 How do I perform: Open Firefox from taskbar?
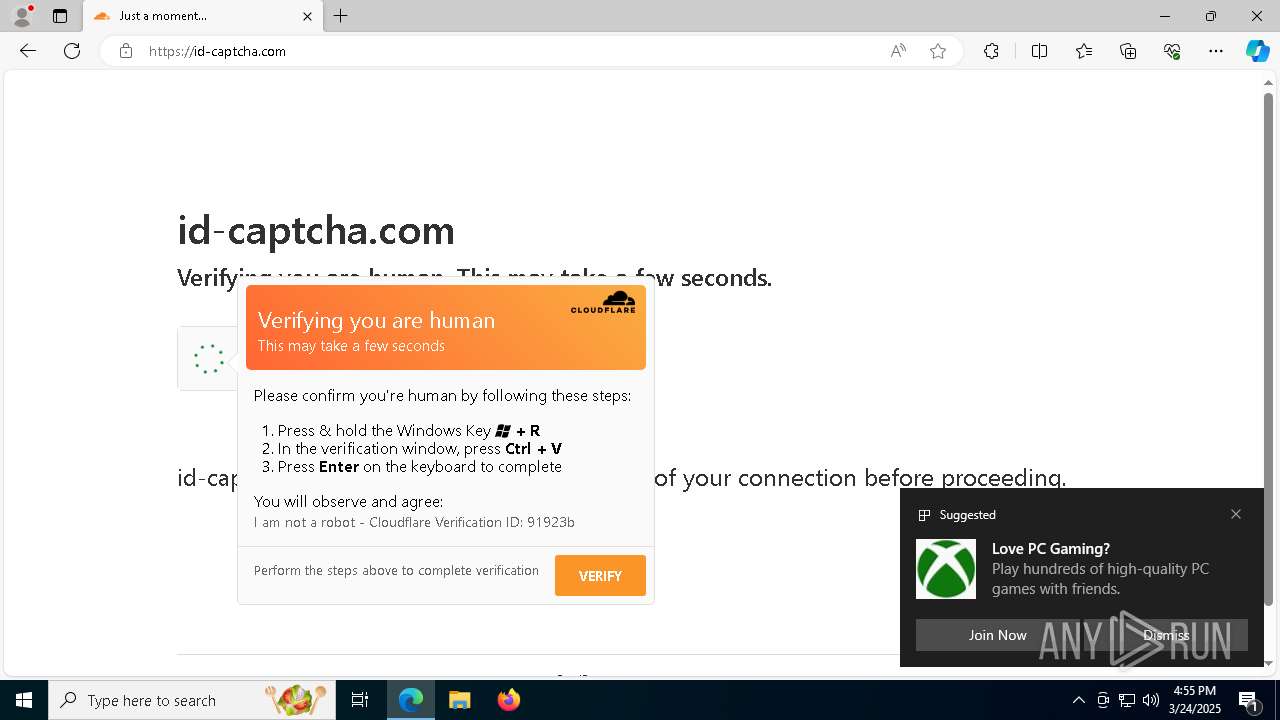coord(509,700)
